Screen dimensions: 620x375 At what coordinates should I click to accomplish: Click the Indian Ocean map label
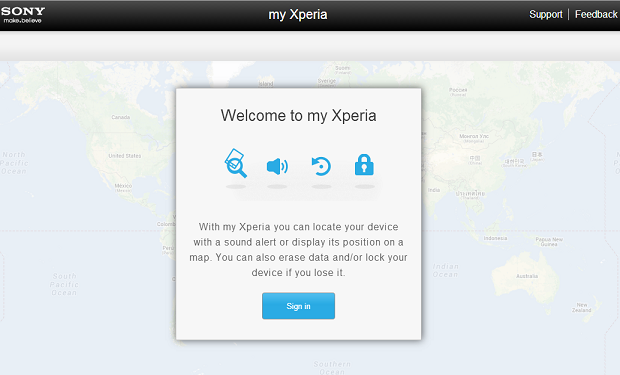click(x=445, y=271)
